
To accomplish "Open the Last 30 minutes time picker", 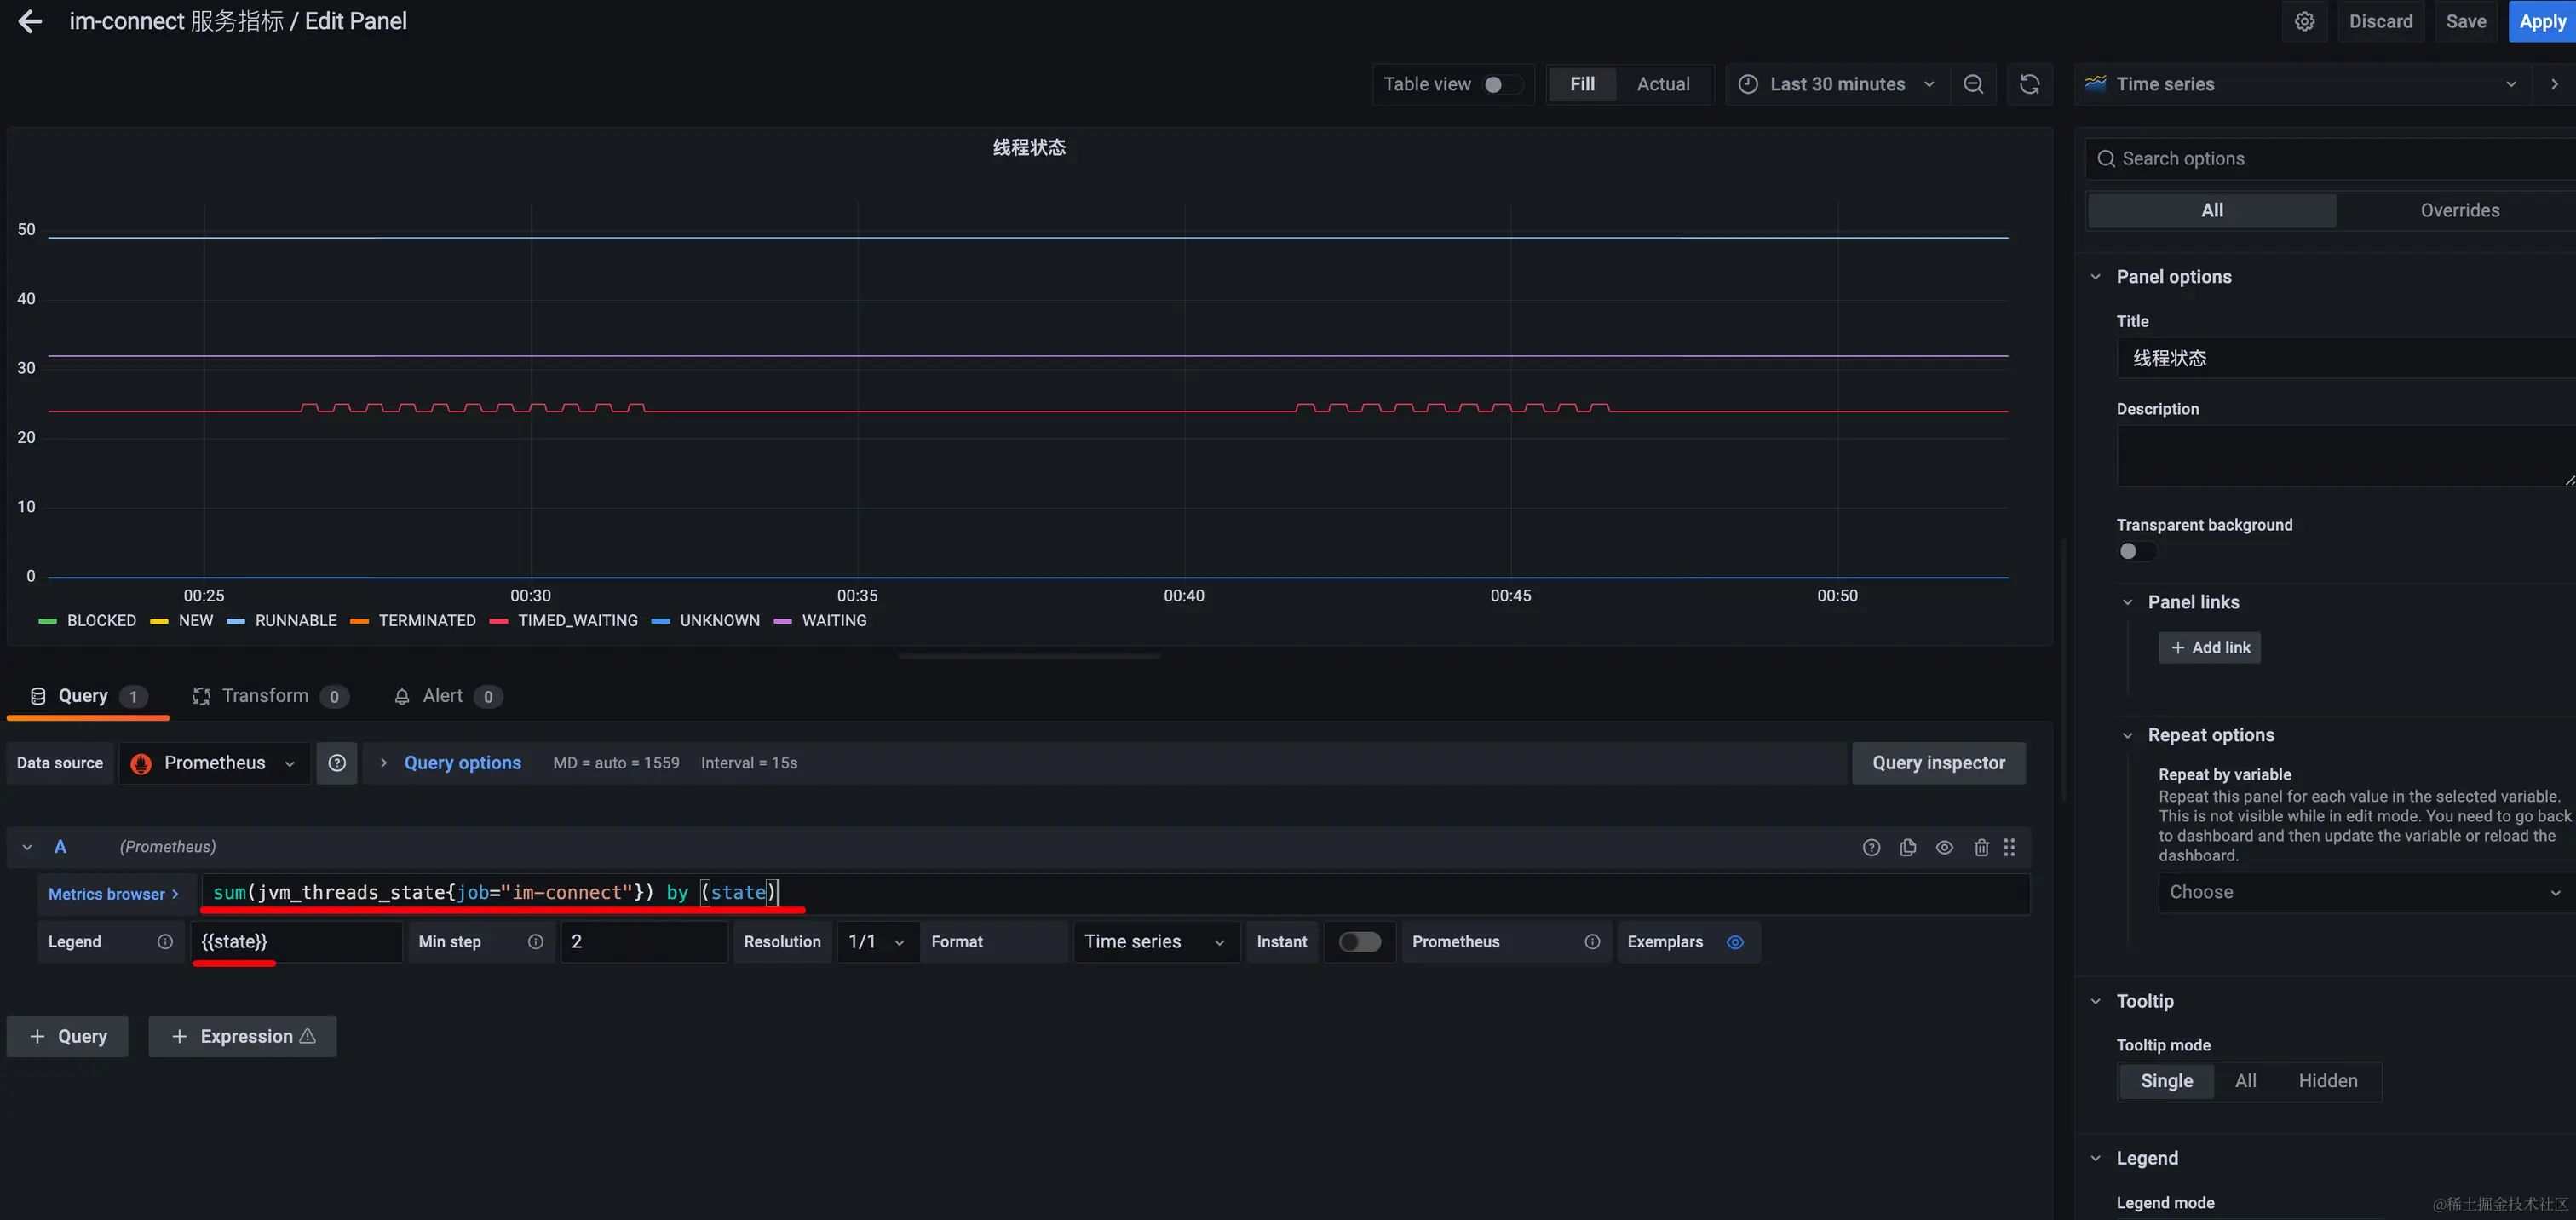I will click(1837, 84).
